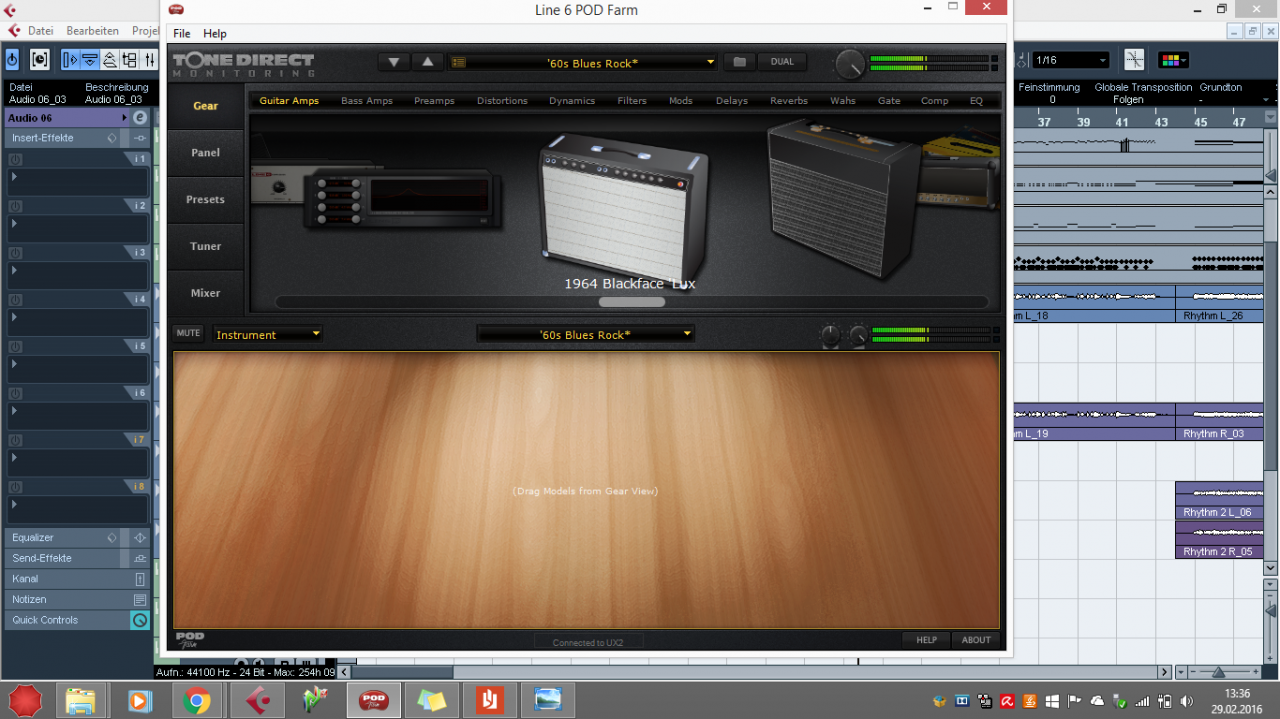Viewport: 1280px width, 719px height.
Task: Click the HELP button at bottom right
Action: click(x=927, y=640)
